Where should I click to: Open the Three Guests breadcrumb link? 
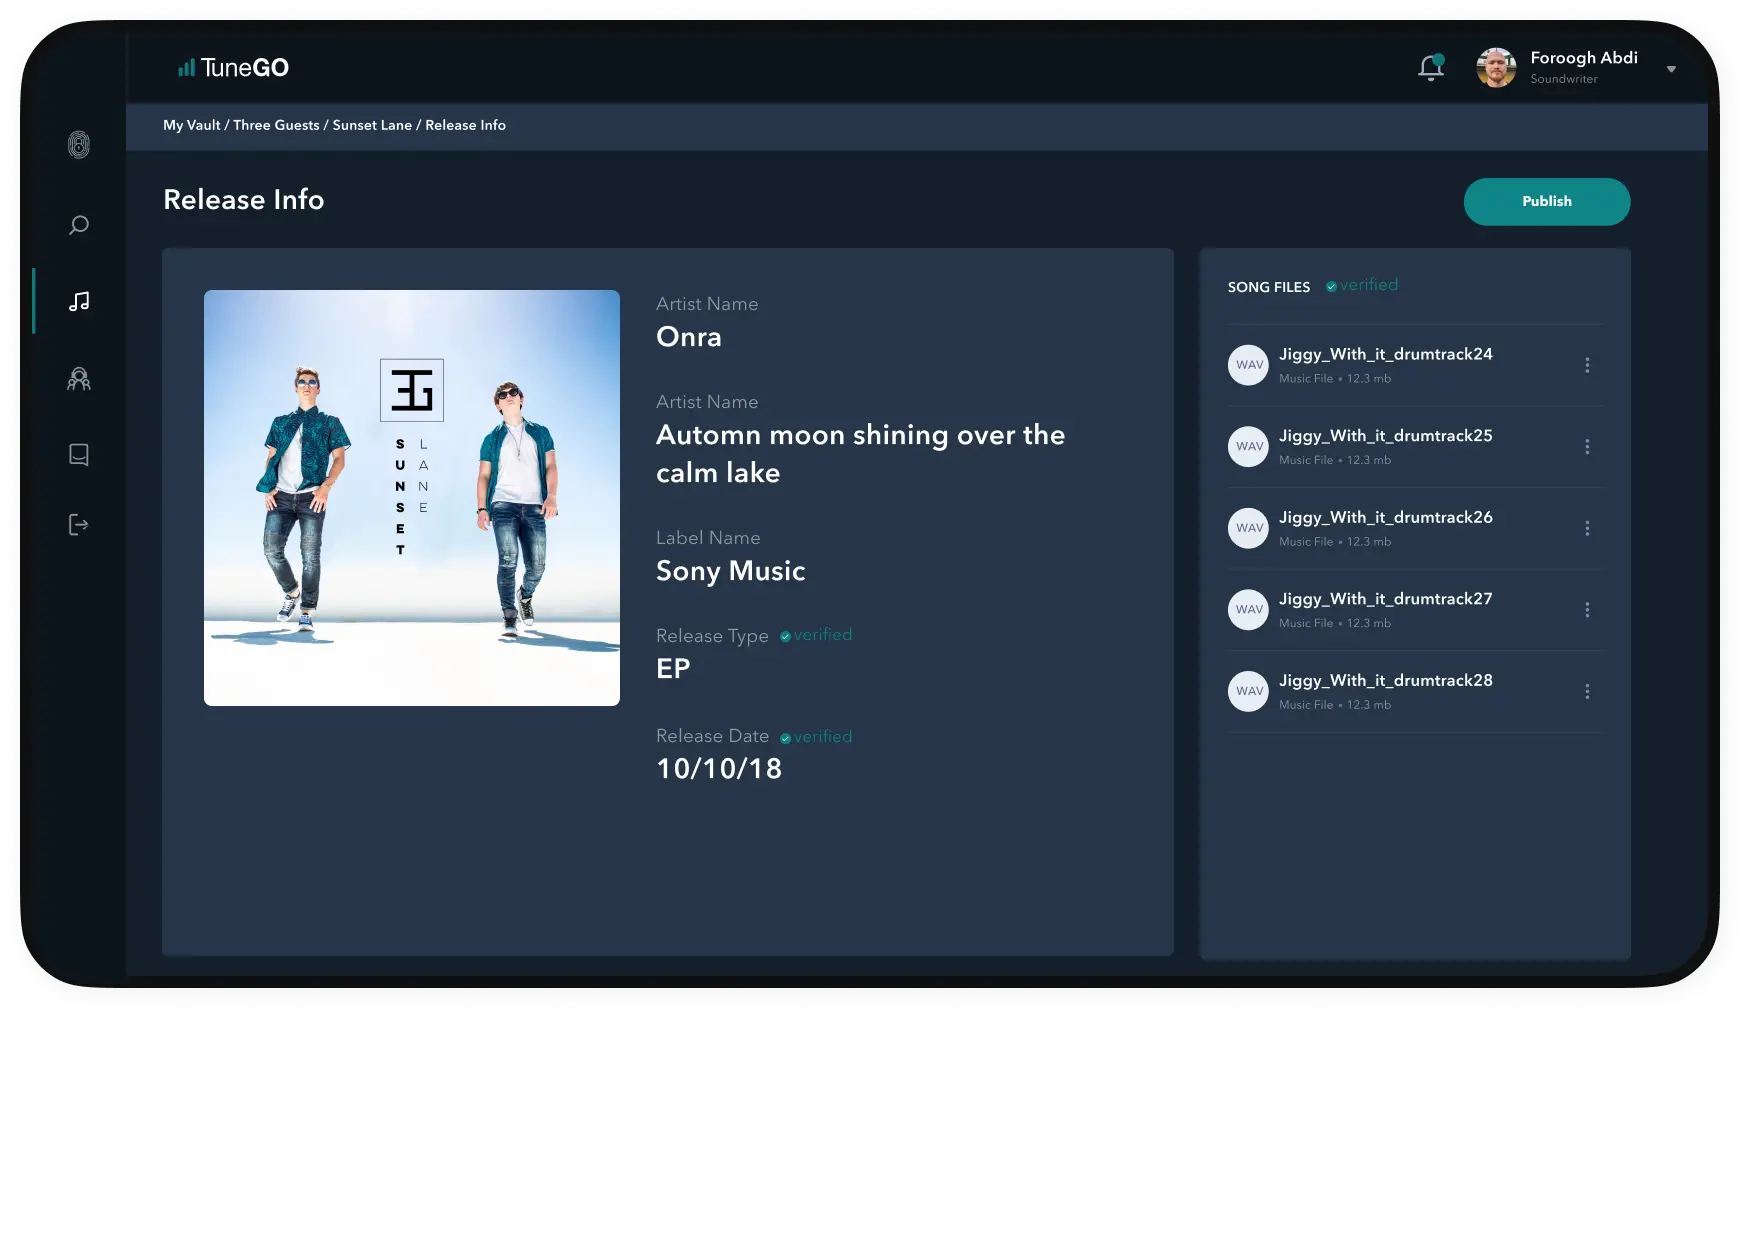pyautogui.click(x=276, y=125)
